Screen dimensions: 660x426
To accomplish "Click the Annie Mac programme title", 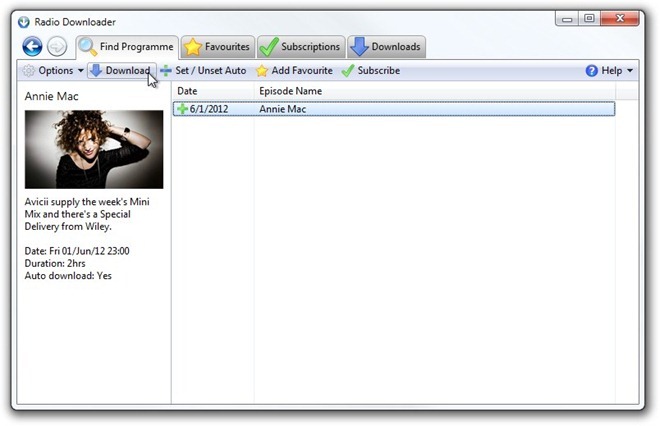I will click(x=51, y=96).
